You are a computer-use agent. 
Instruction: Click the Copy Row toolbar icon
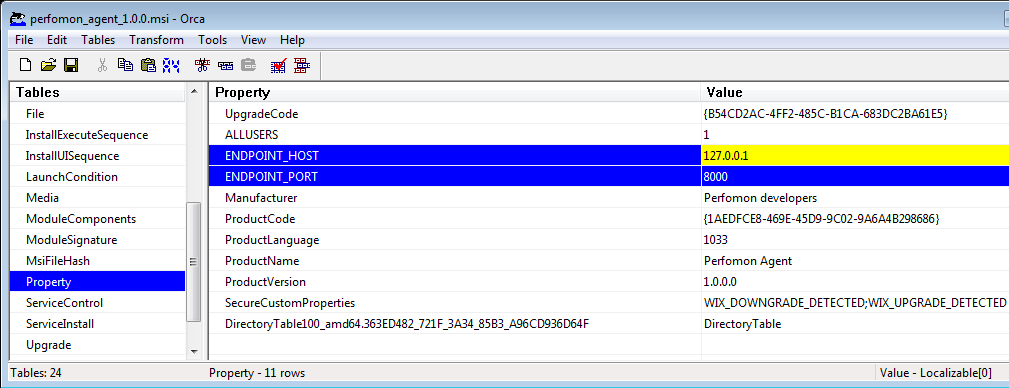point(225,65)
